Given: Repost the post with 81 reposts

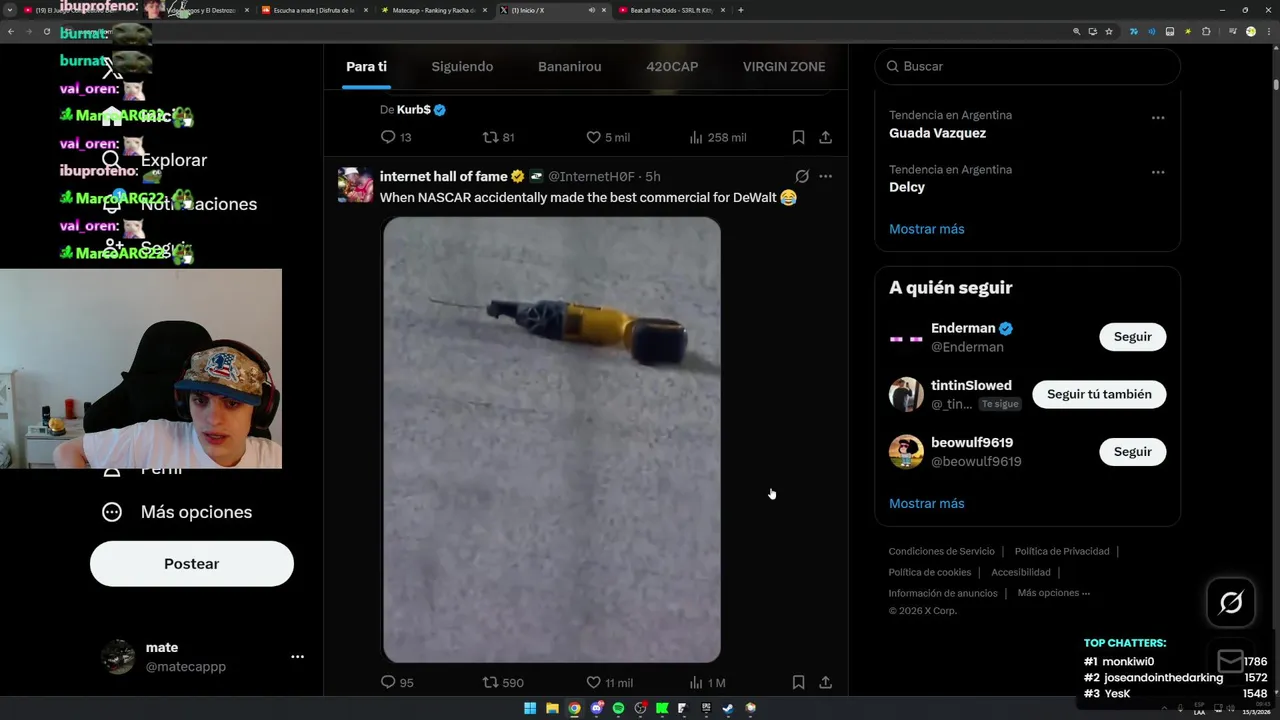Looking at the screenshot, I should [x=498, y=137].
